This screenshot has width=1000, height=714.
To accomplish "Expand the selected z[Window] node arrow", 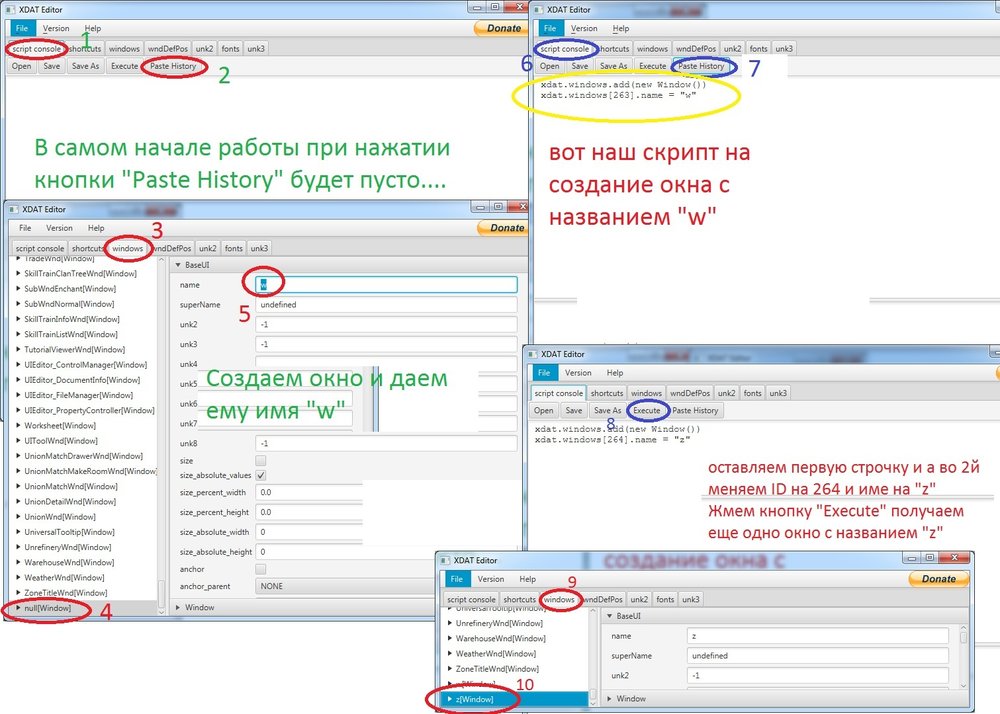I will pyautogui.click(x=450, y=698).
